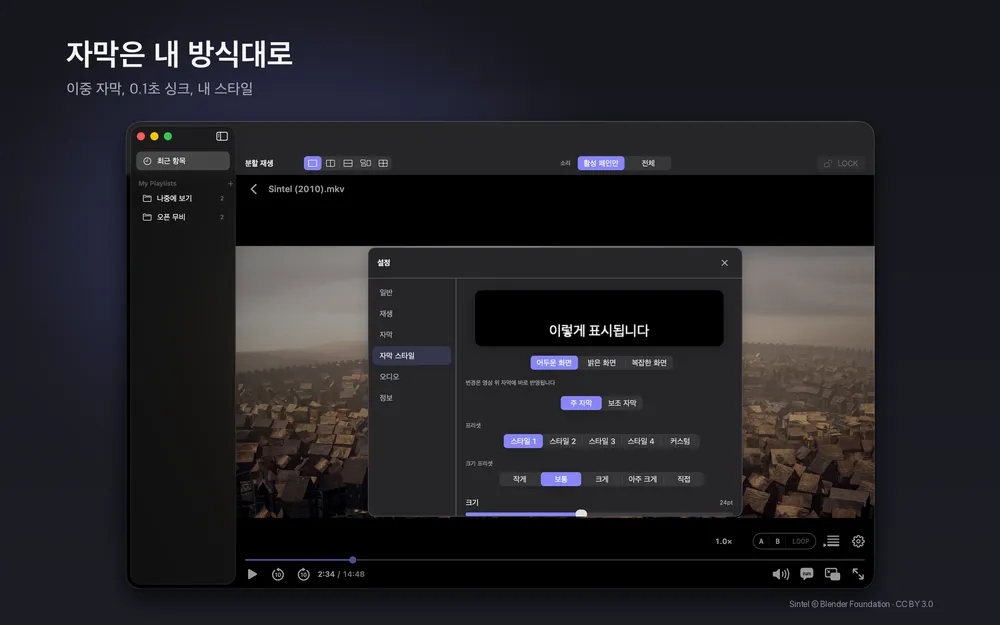
Task: Open picture-in-picture mode
Action: click(x=832, y=574)
